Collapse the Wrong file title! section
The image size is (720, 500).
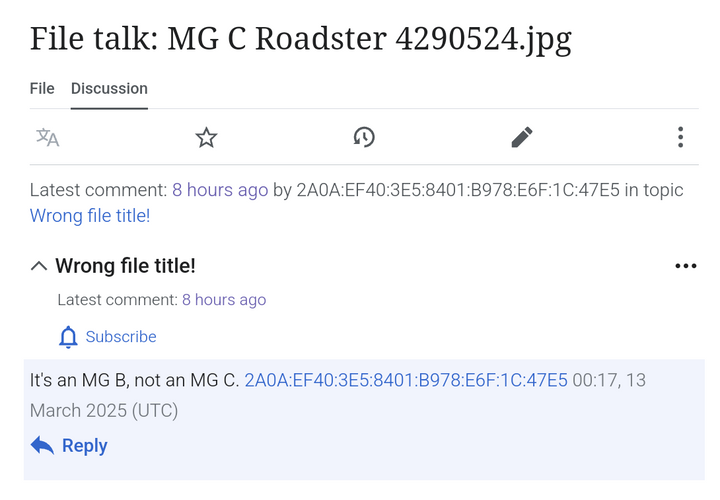(x=39, y=266)
